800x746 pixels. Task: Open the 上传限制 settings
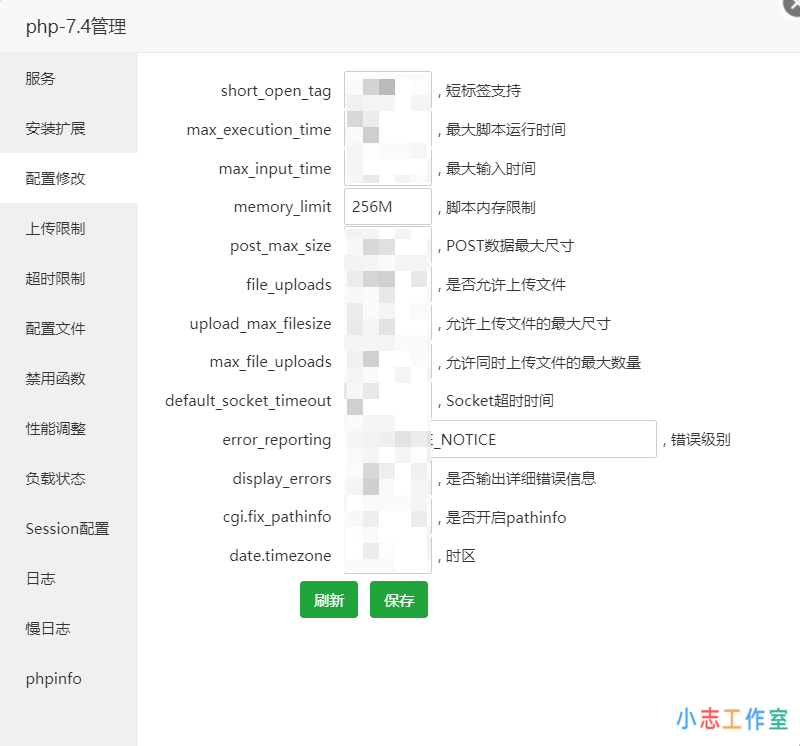pyautogui.click(x=55, y=228)
